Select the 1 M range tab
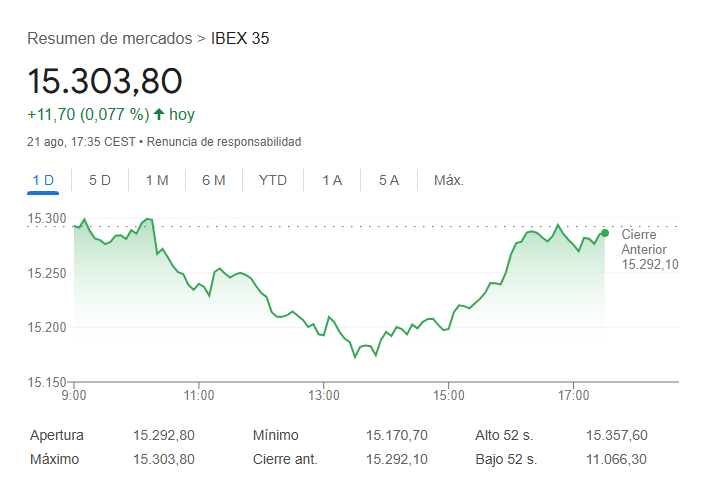Image resolution: width=728 pixels, height=485 pixels. point(157,180)
